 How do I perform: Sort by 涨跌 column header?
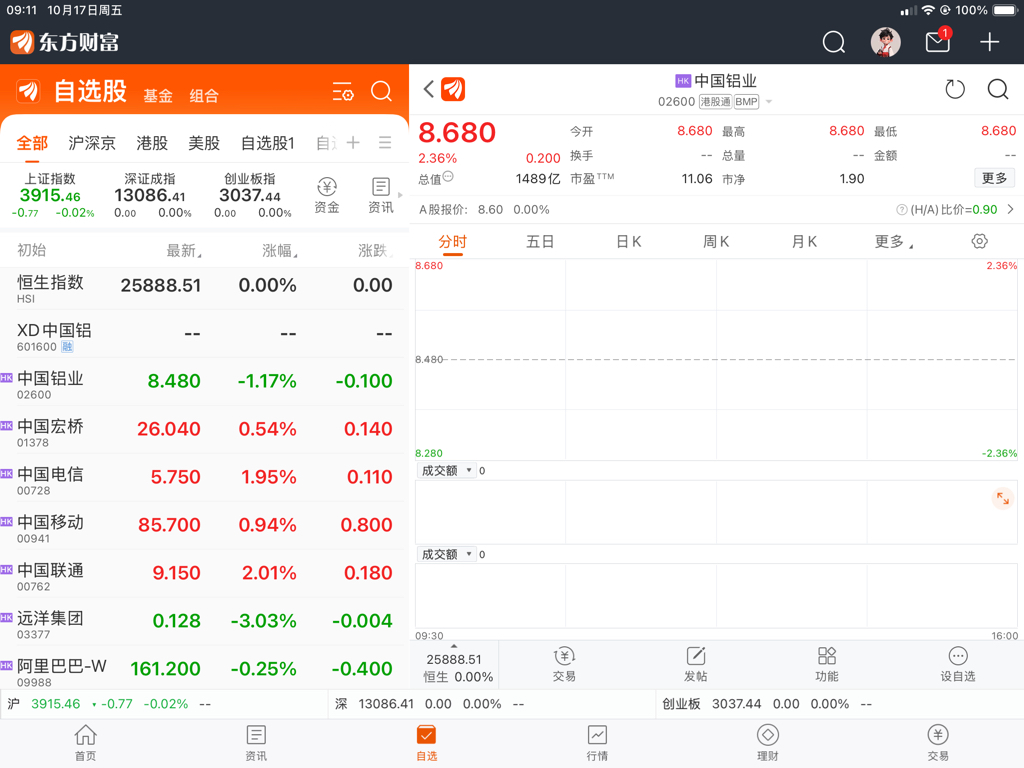point(375,251)
